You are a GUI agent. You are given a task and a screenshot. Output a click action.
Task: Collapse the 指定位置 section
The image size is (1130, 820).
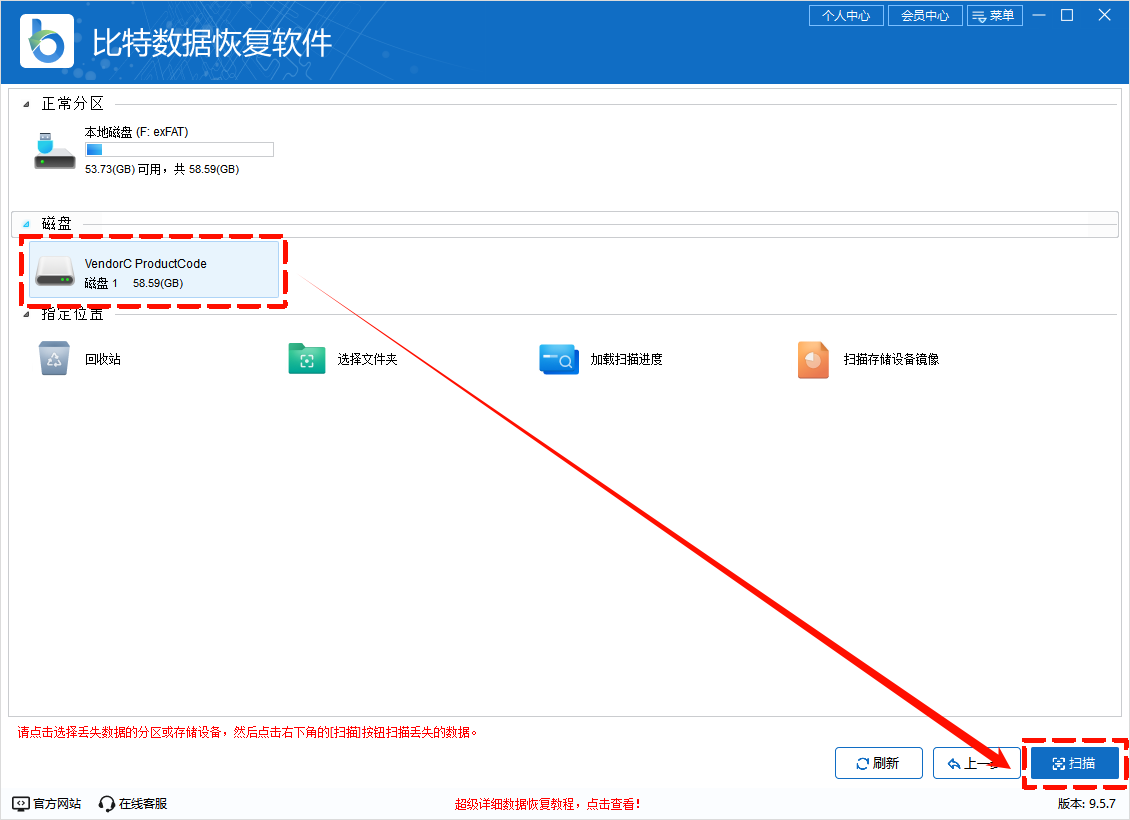tap(26, 316)
